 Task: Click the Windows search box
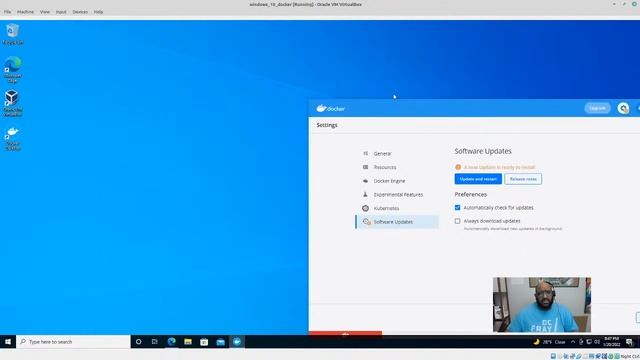tap(73, 342)
